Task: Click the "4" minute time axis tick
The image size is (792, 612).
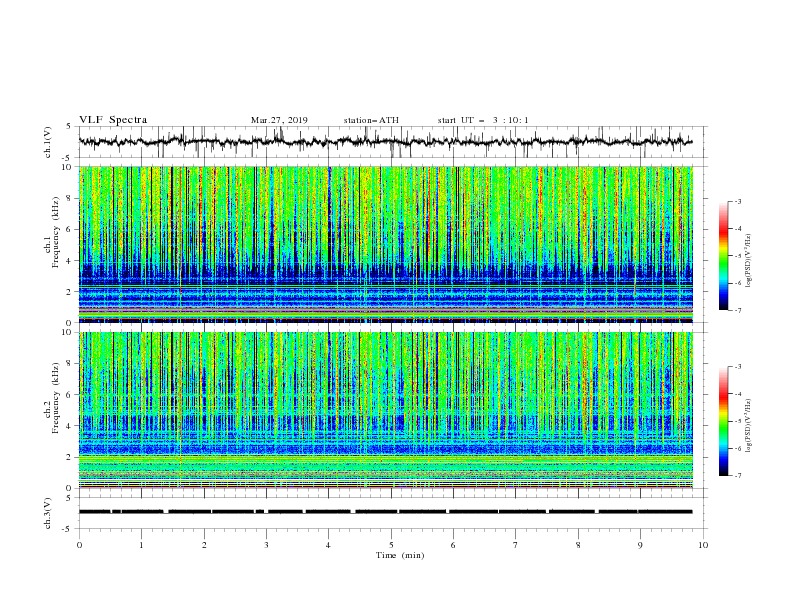Action: [328, 545]
